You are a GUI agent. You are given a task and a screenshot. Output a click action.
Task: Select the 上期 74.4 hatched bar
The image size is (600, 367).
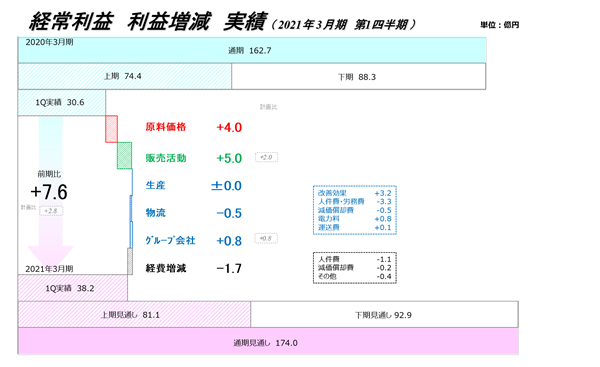pyautogui.click(x=125, y=77)
